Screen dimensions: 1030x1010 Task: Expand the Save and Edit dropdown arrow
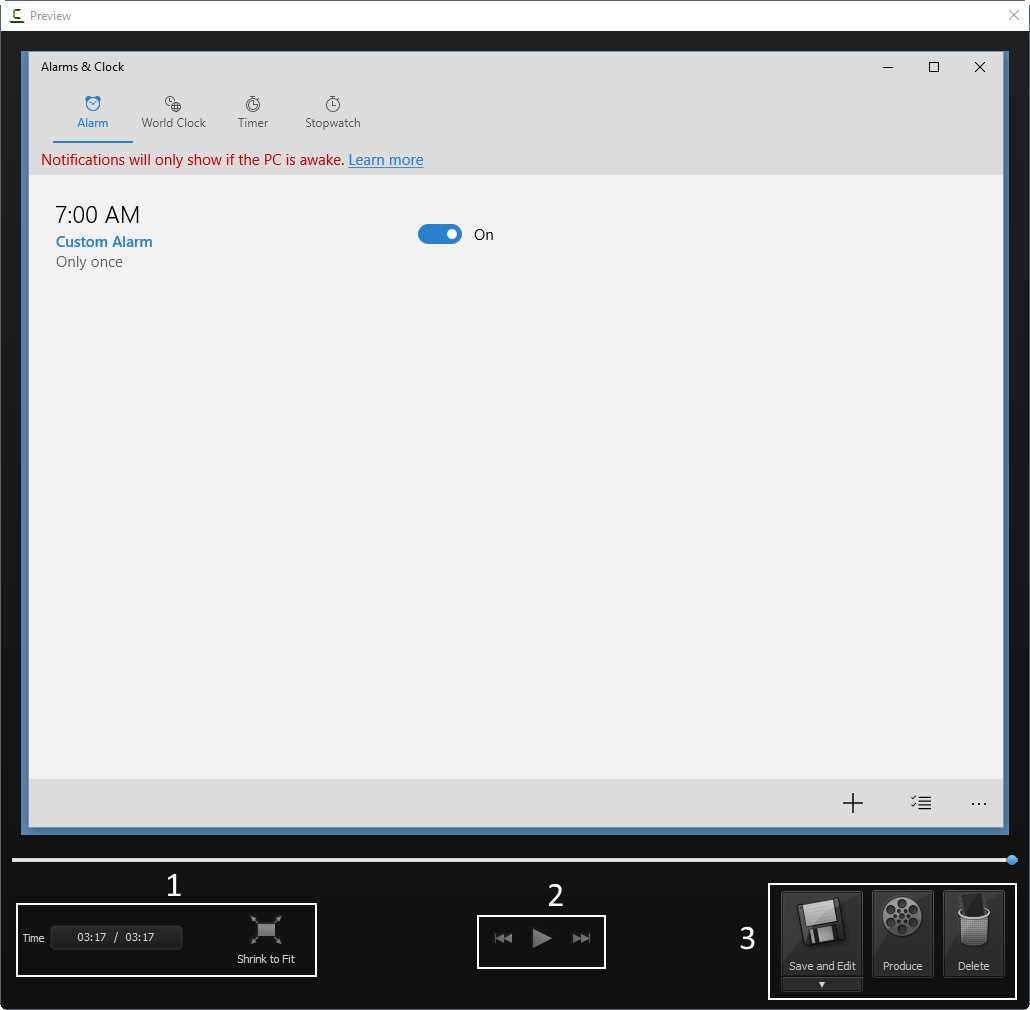point(821,985)
